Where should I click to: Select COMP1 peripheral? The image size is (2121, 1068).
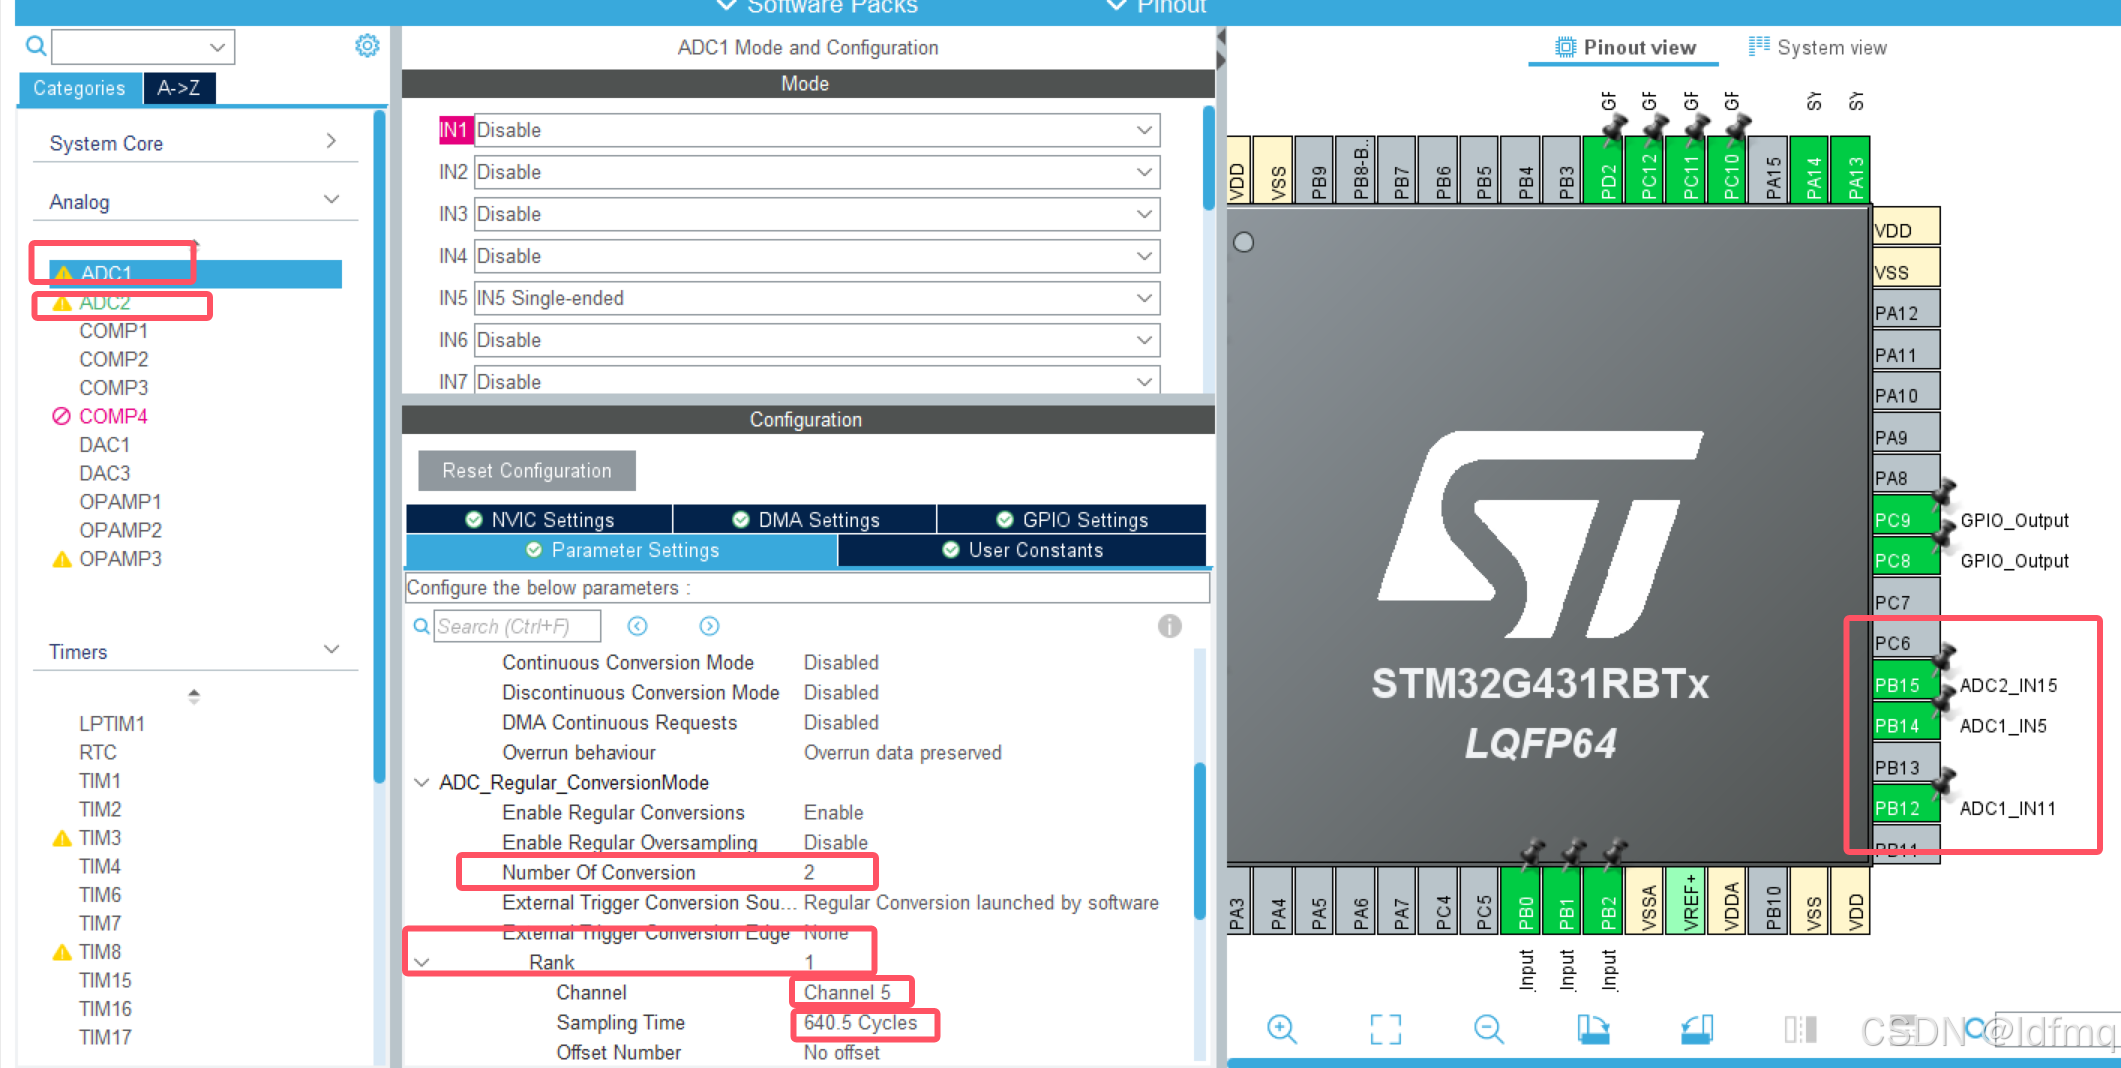[114, 331]
